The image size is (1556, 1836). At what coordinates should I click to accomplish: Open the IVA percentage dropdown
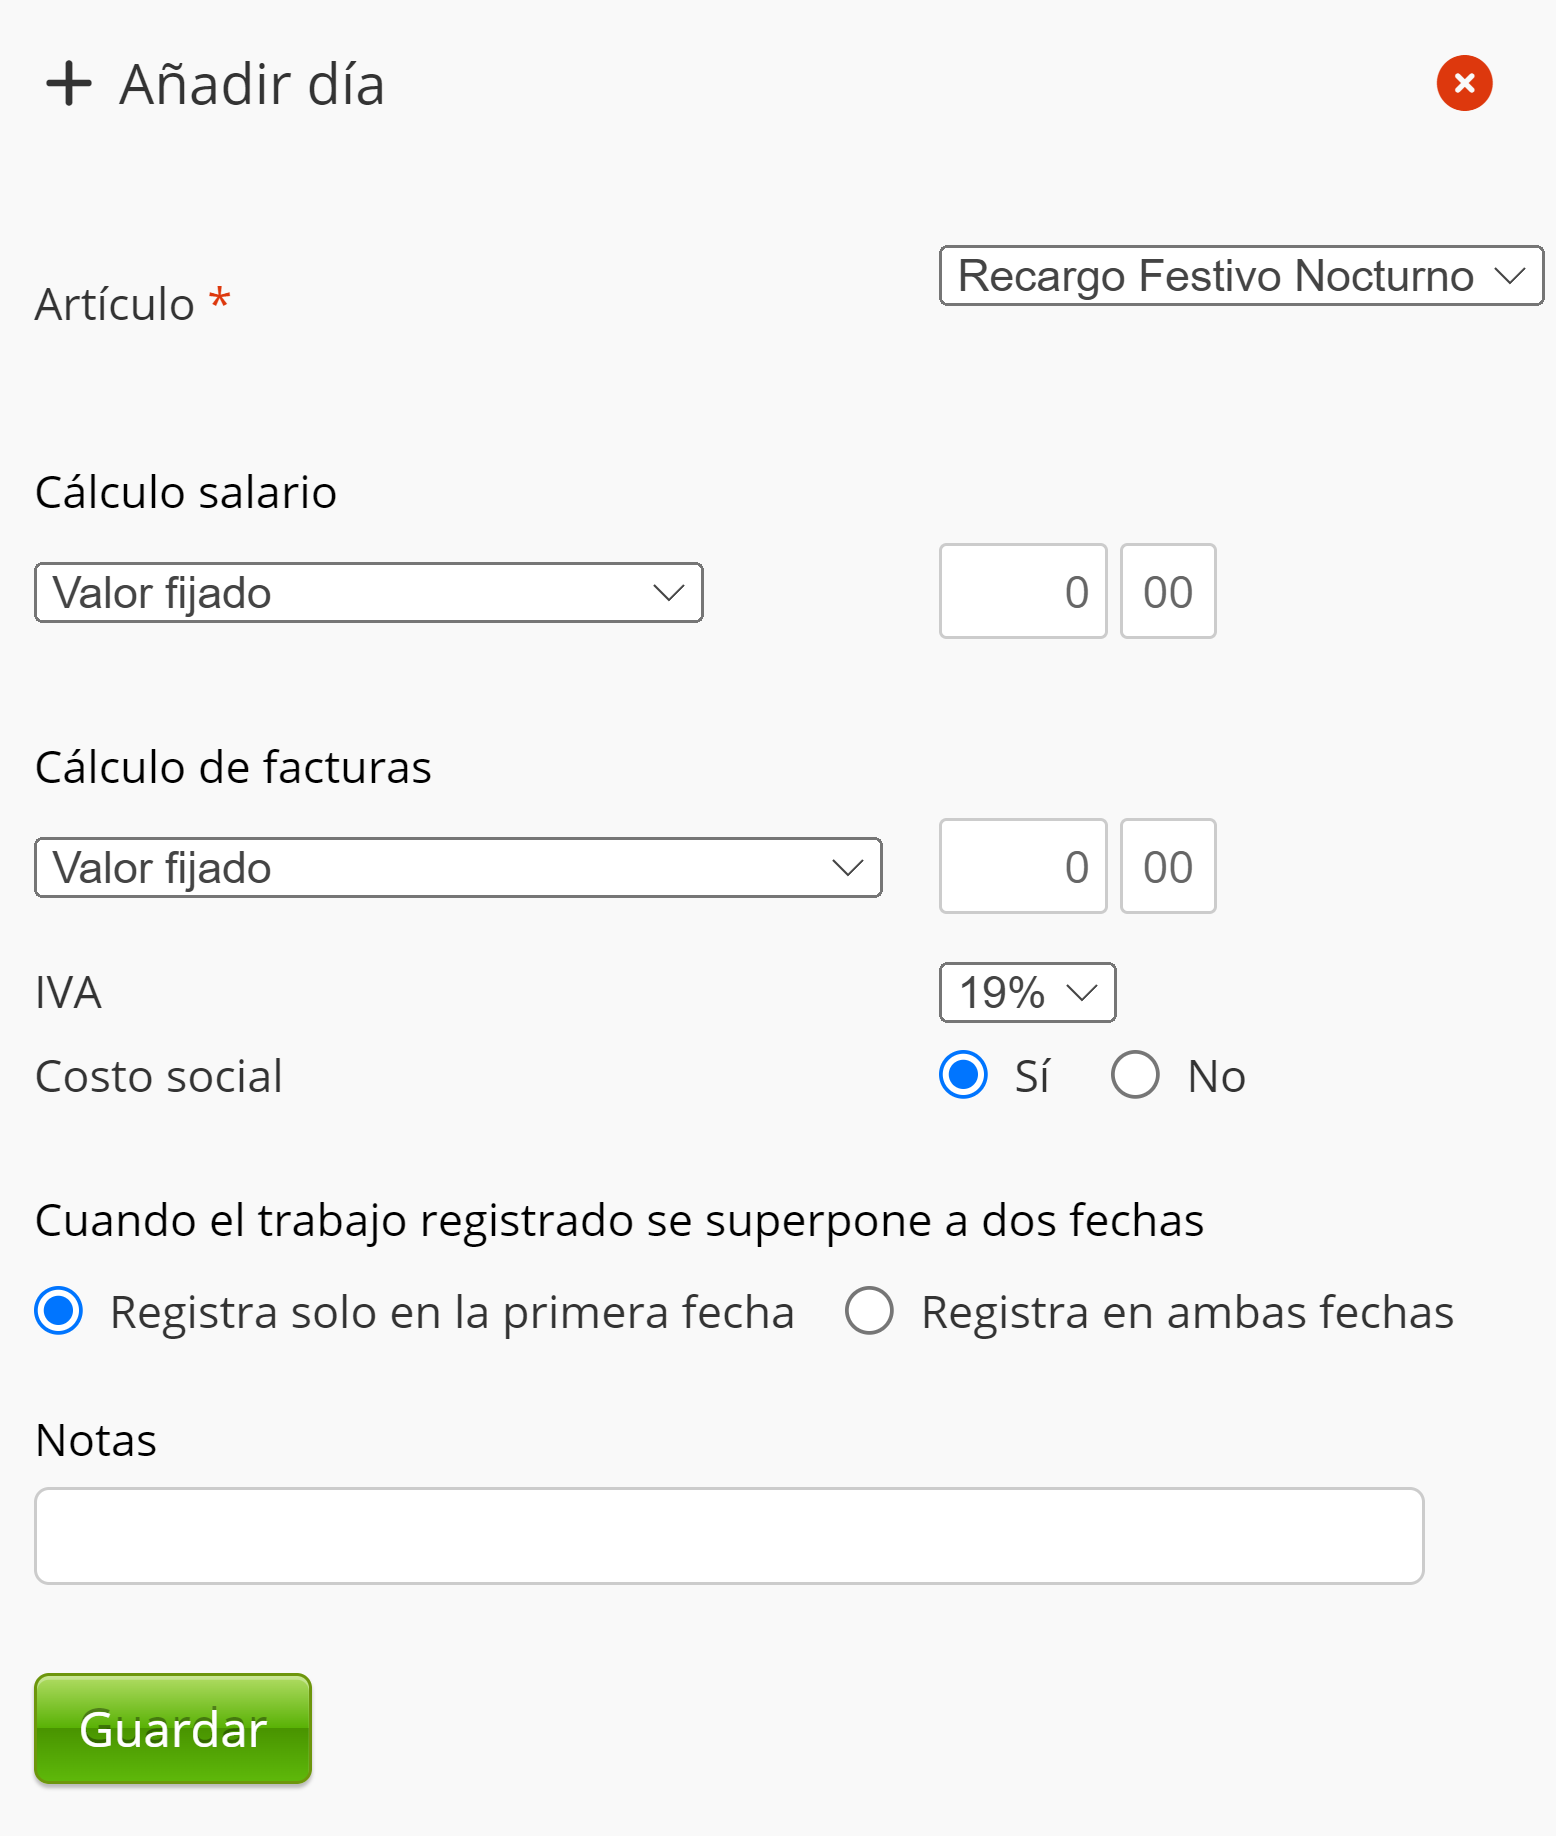1027,993
